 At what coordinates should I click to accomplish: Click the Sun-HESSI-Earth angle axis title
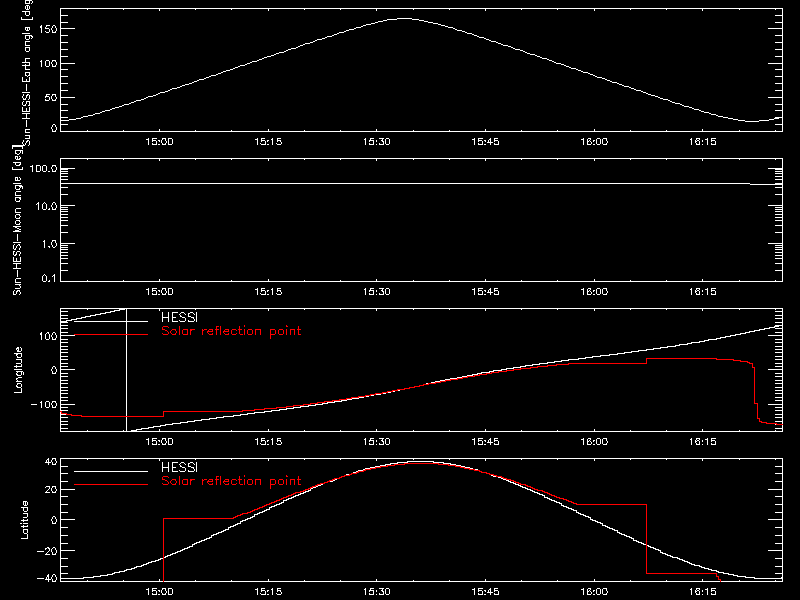pyautogui.click(x=27, y=72)
